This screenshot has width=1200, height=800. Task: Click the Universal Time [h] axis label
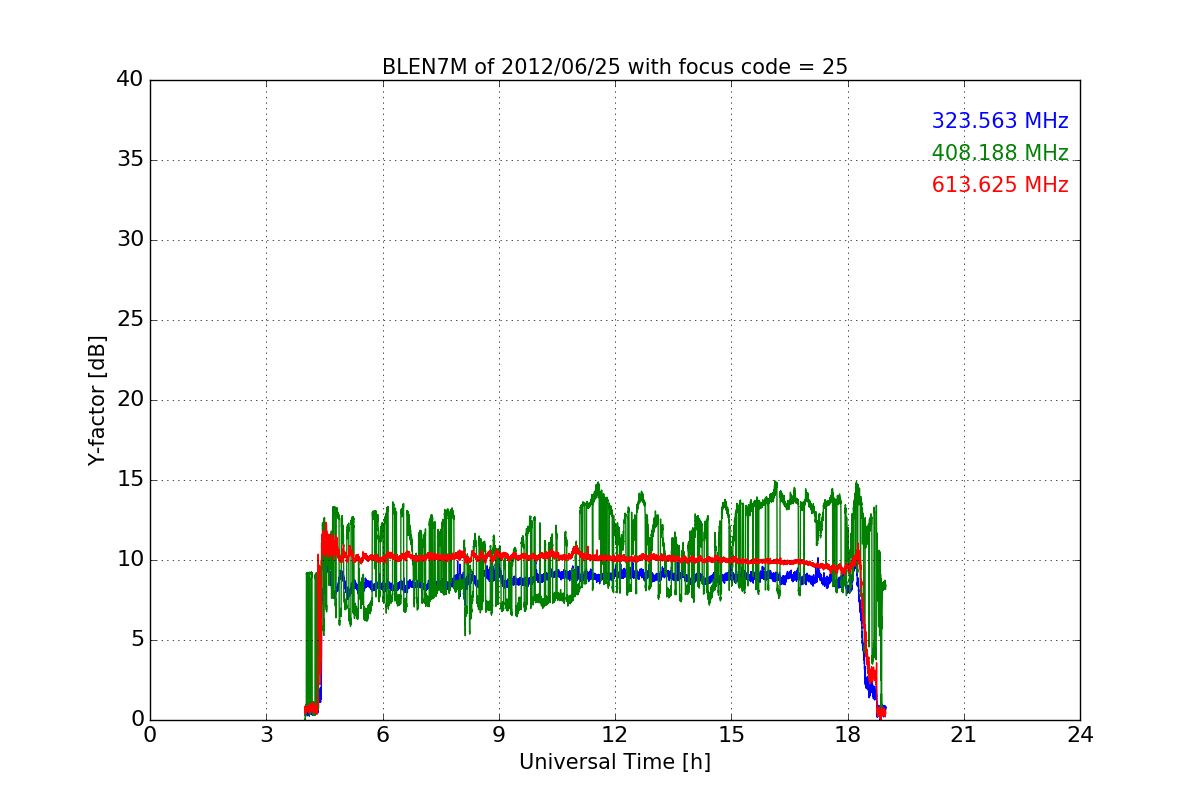pos(615,762)
